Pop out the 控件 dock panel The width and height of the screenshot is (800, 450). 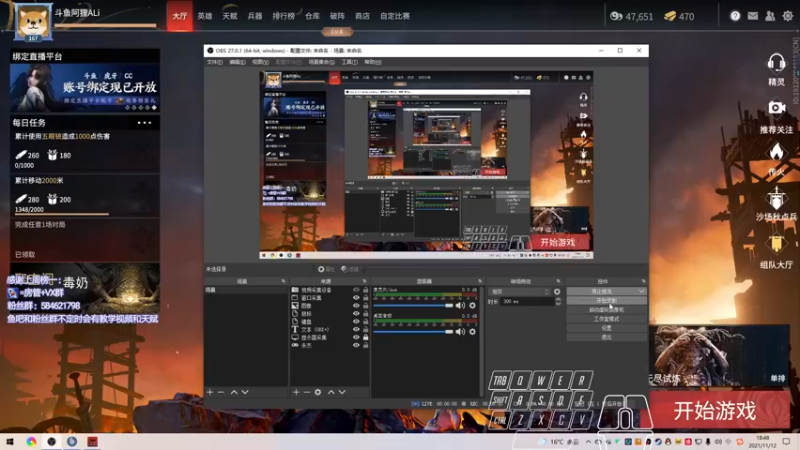[643, 281]
